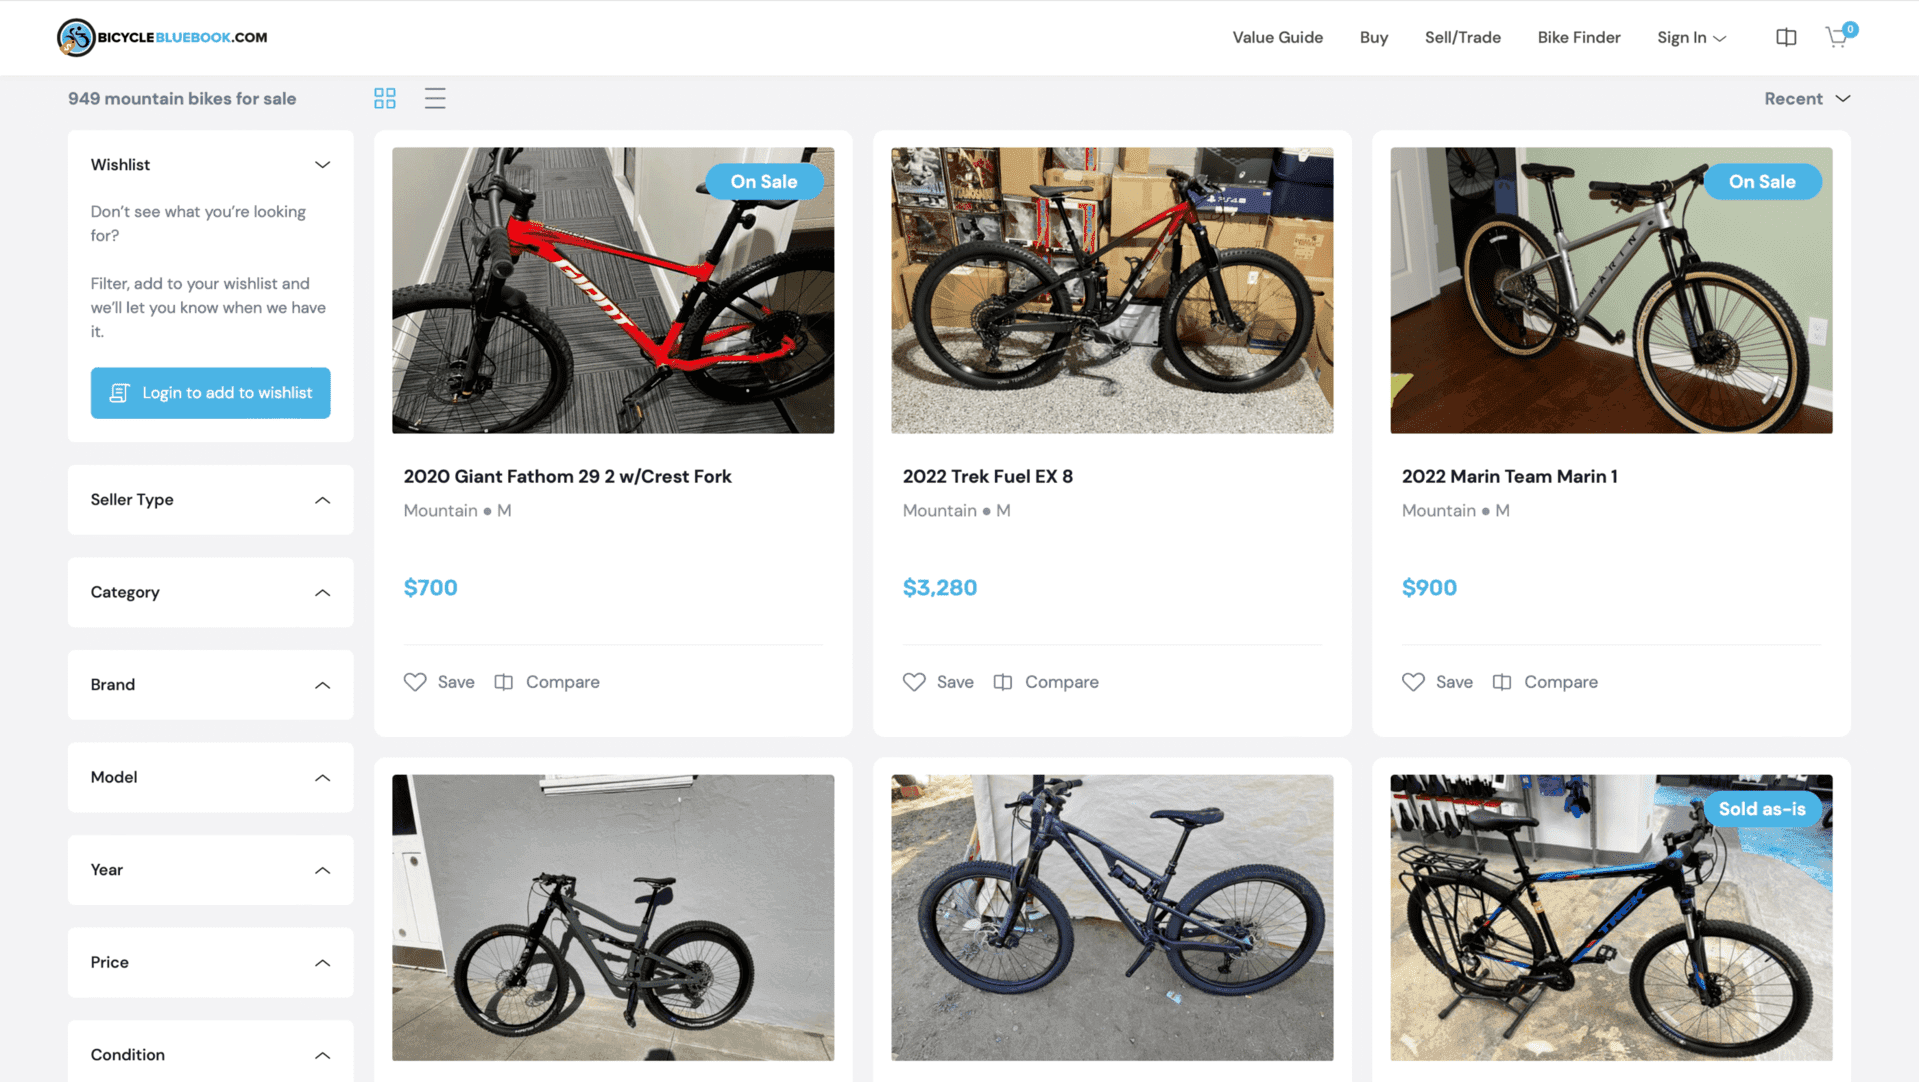
Task: Click Login to add to wishlist button
Action: pyautogui.click(x=210, y=393)
